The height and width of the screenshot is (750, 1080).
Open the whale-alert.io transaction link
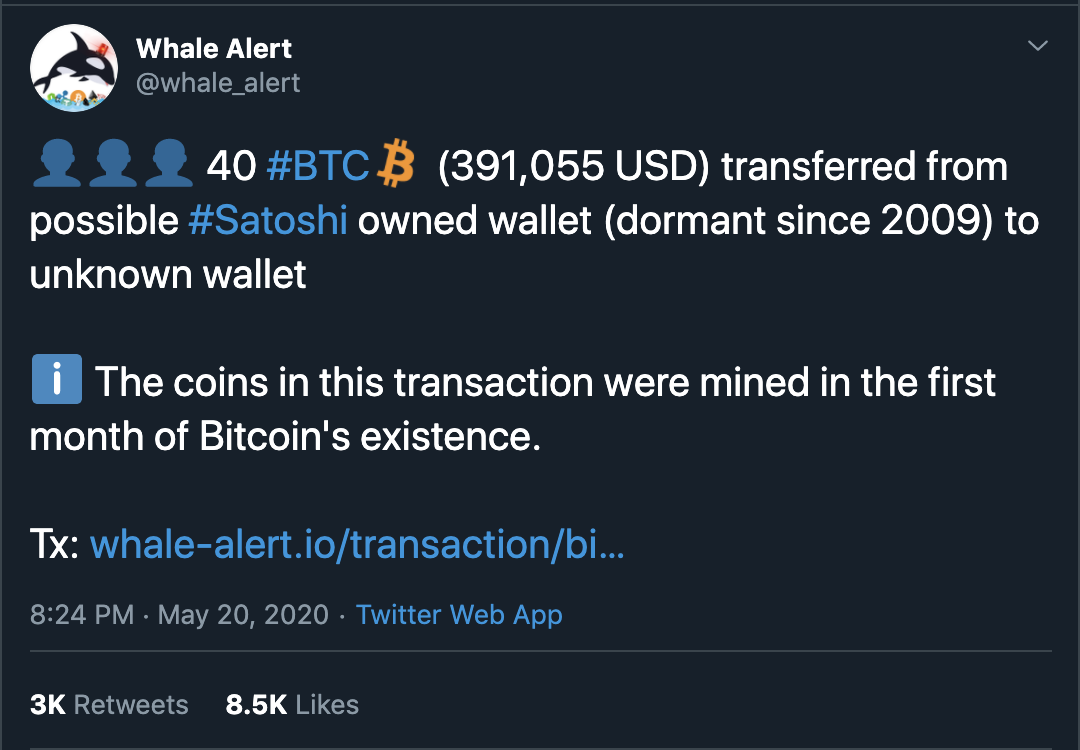(357, 545)
